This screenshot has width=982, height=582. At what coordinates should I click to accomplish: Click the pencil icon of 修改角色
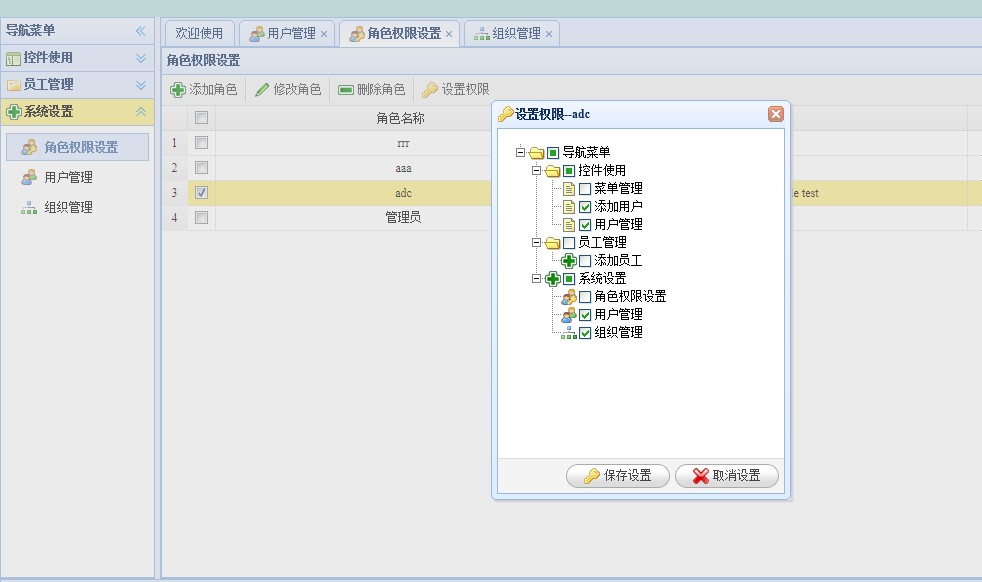(x=262, y=90)
